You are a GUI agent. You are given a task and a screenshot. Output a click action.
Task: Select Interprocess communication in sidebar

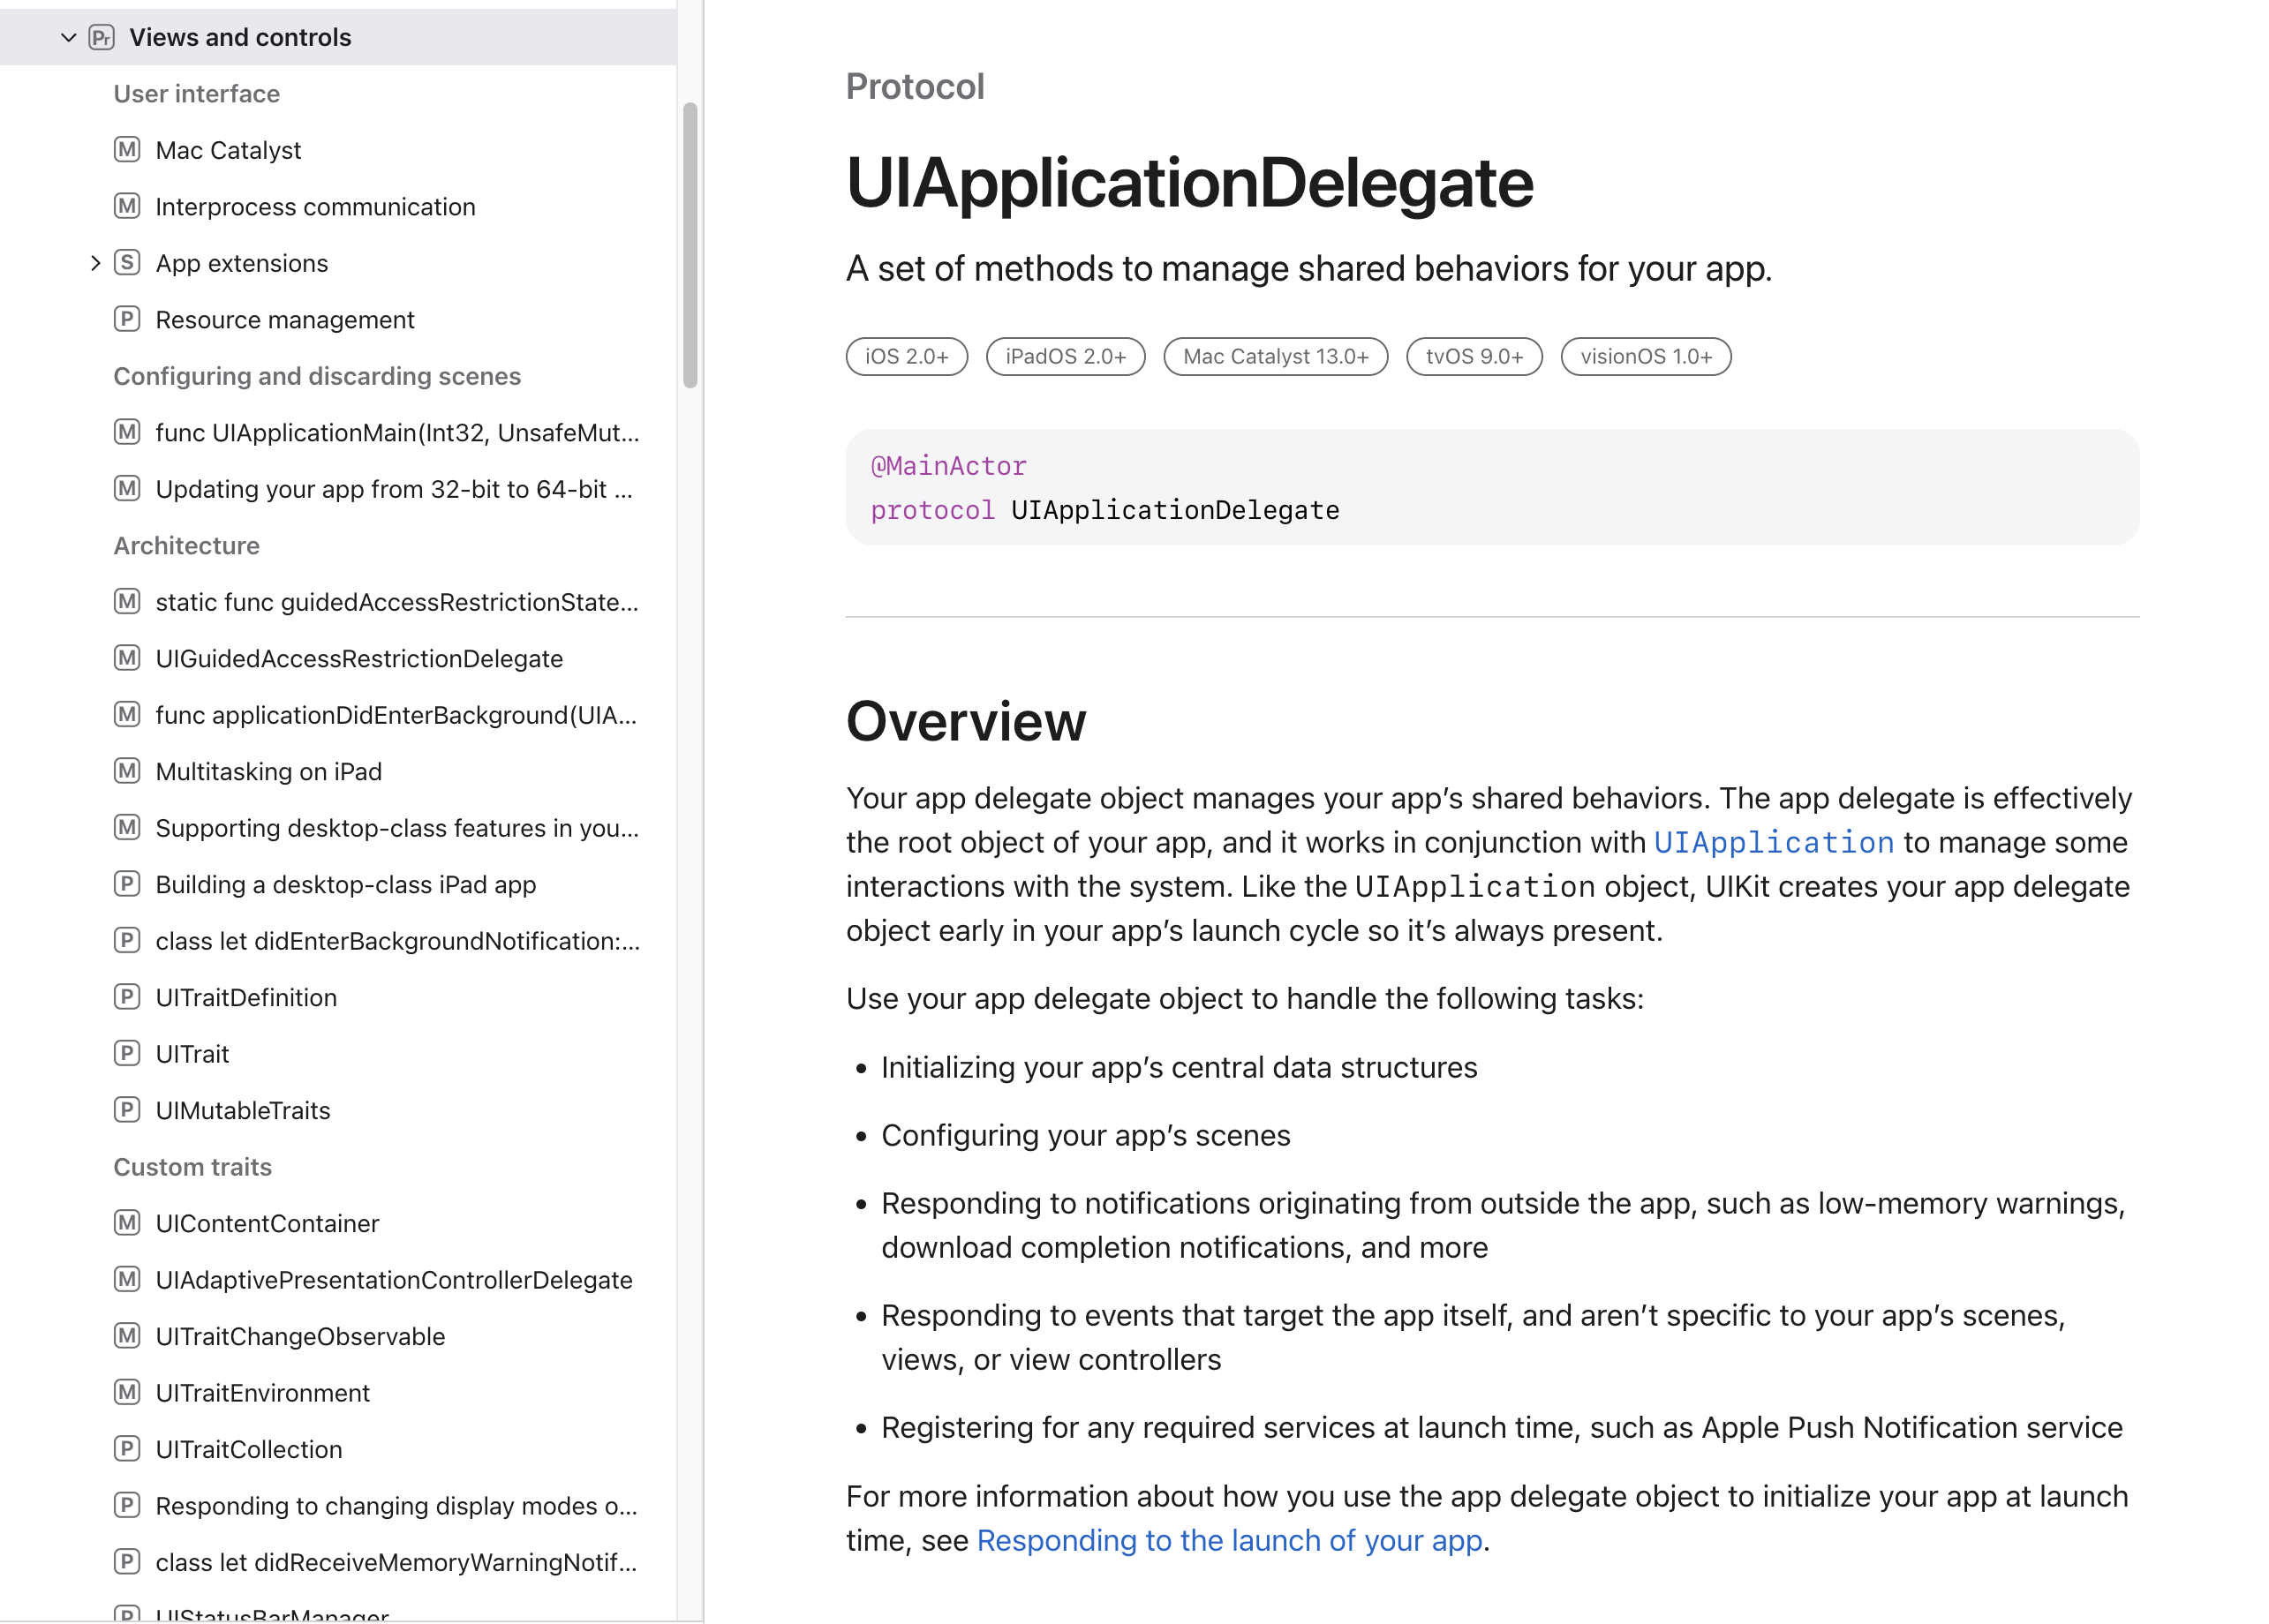point(315,207)
